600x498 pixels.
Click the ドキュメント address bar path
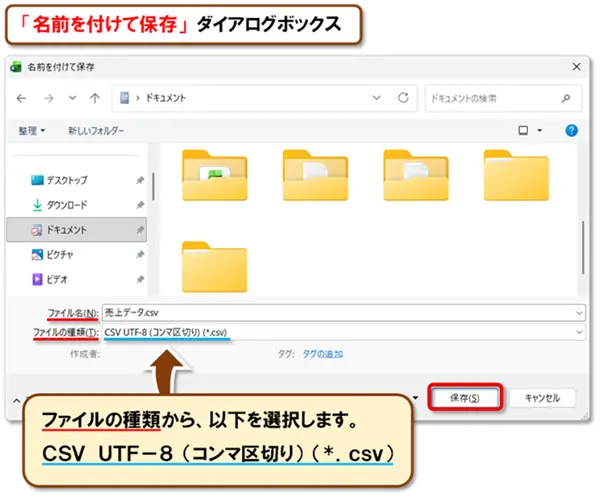click(166, 98)
